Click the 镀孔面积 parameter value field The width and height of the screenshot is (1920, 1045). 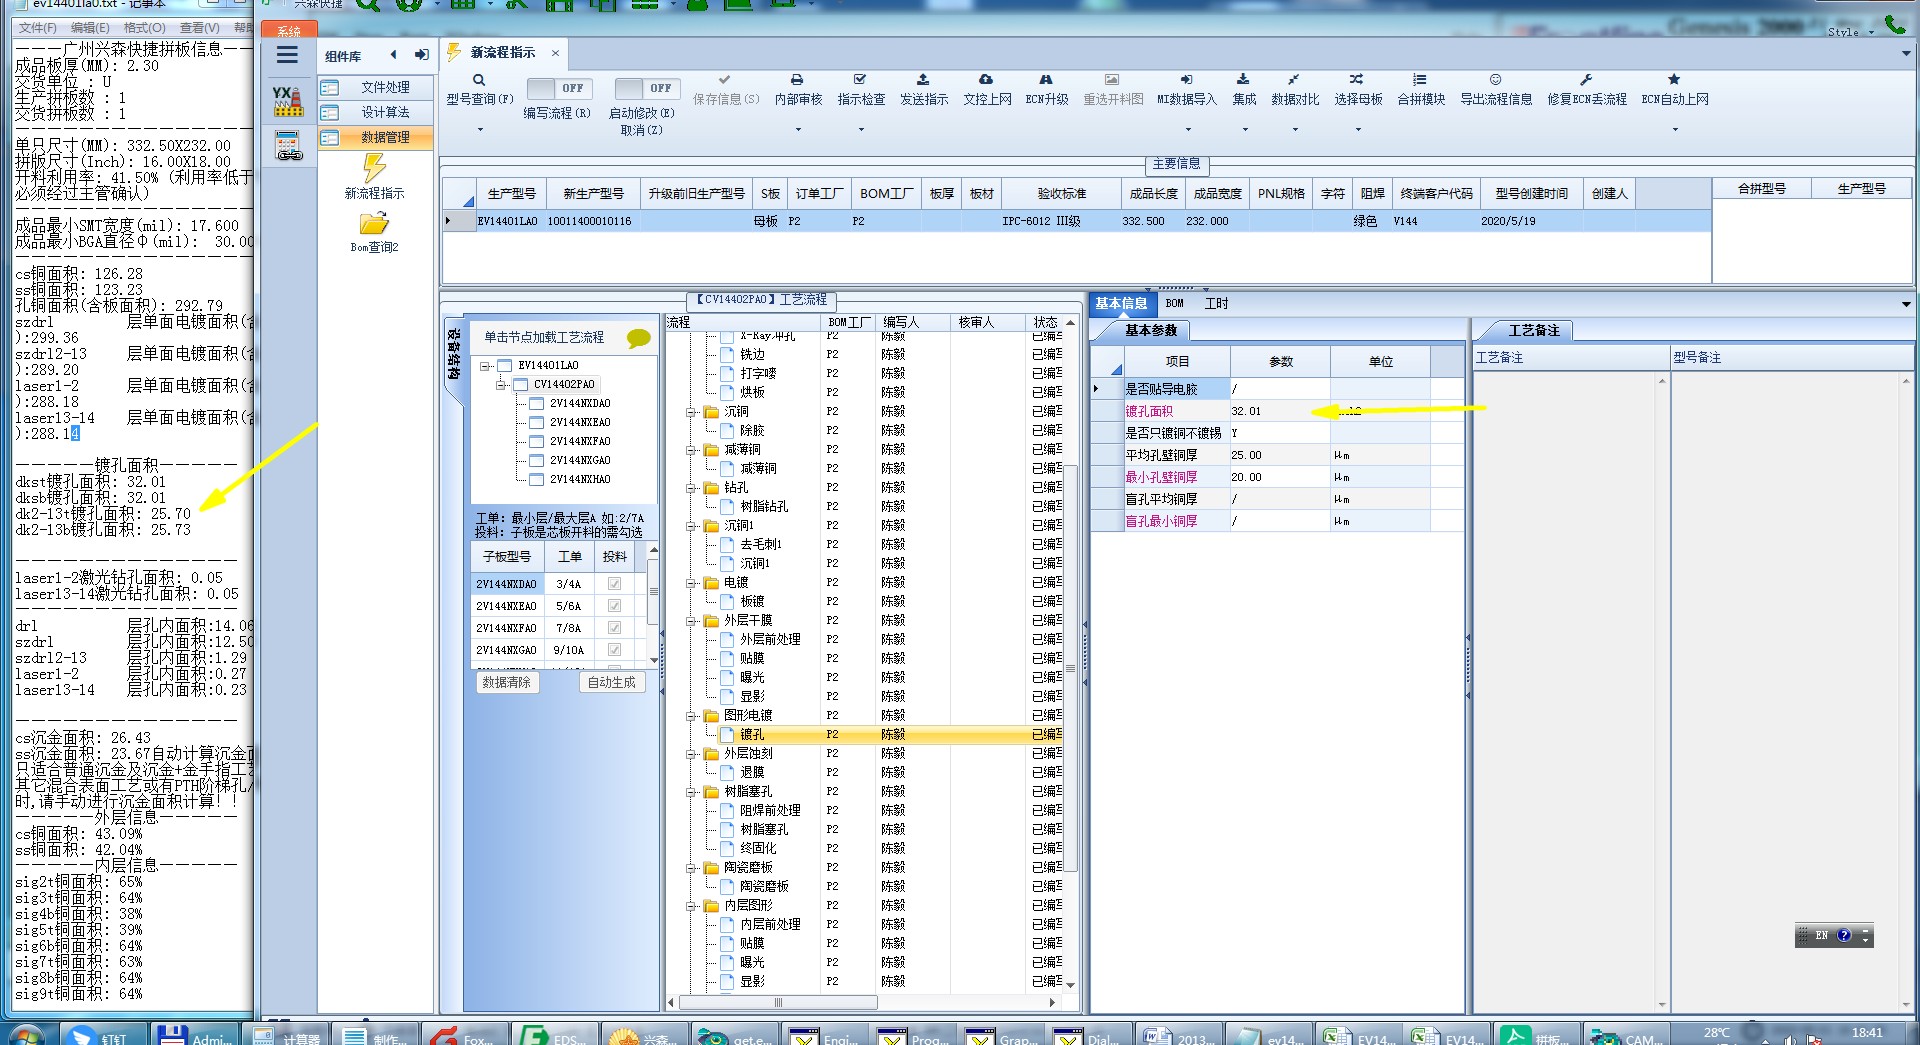click(x=1280, y=412)
